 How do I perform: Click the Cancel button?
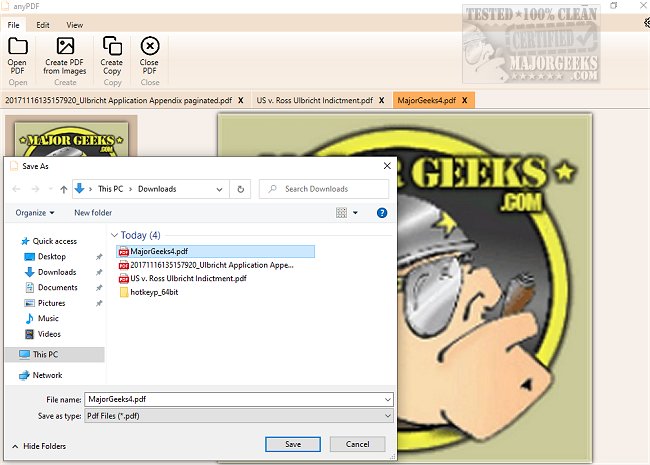(x=357, y=444)
